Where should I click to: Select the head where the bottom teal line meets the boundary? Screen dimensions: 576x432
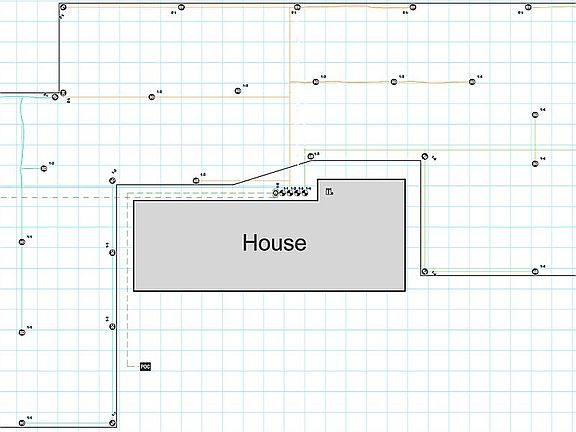coord(112,423)
